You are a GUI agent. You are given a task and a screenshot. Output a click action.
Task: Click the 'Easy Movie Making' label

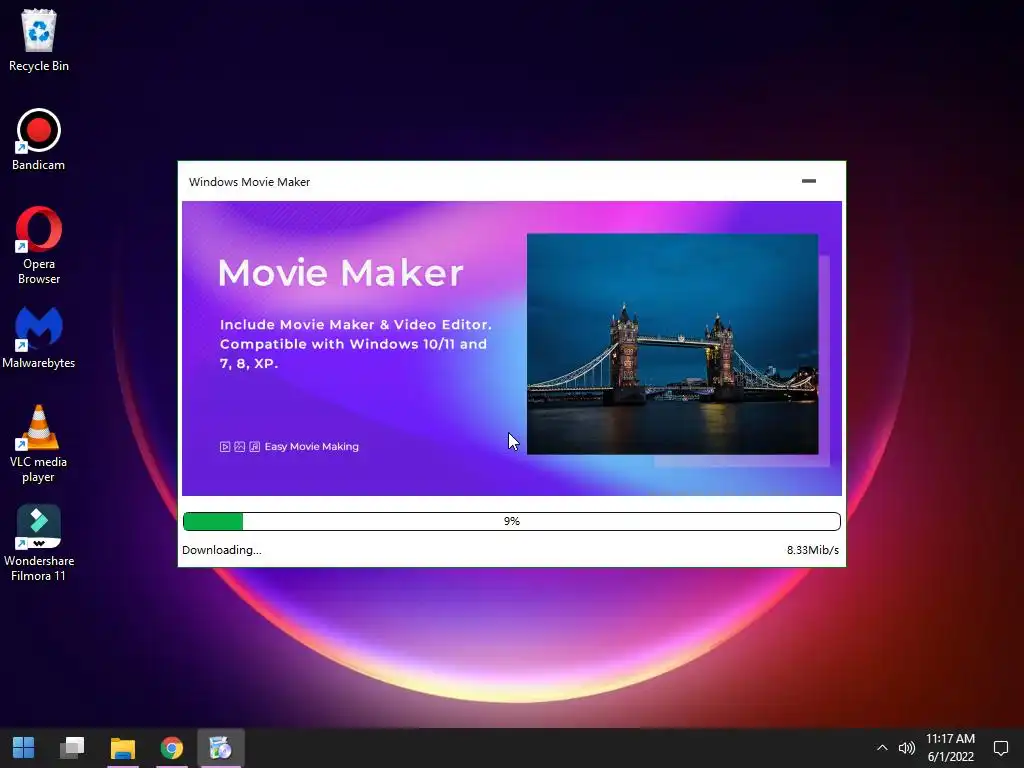(x=312, y=447)
